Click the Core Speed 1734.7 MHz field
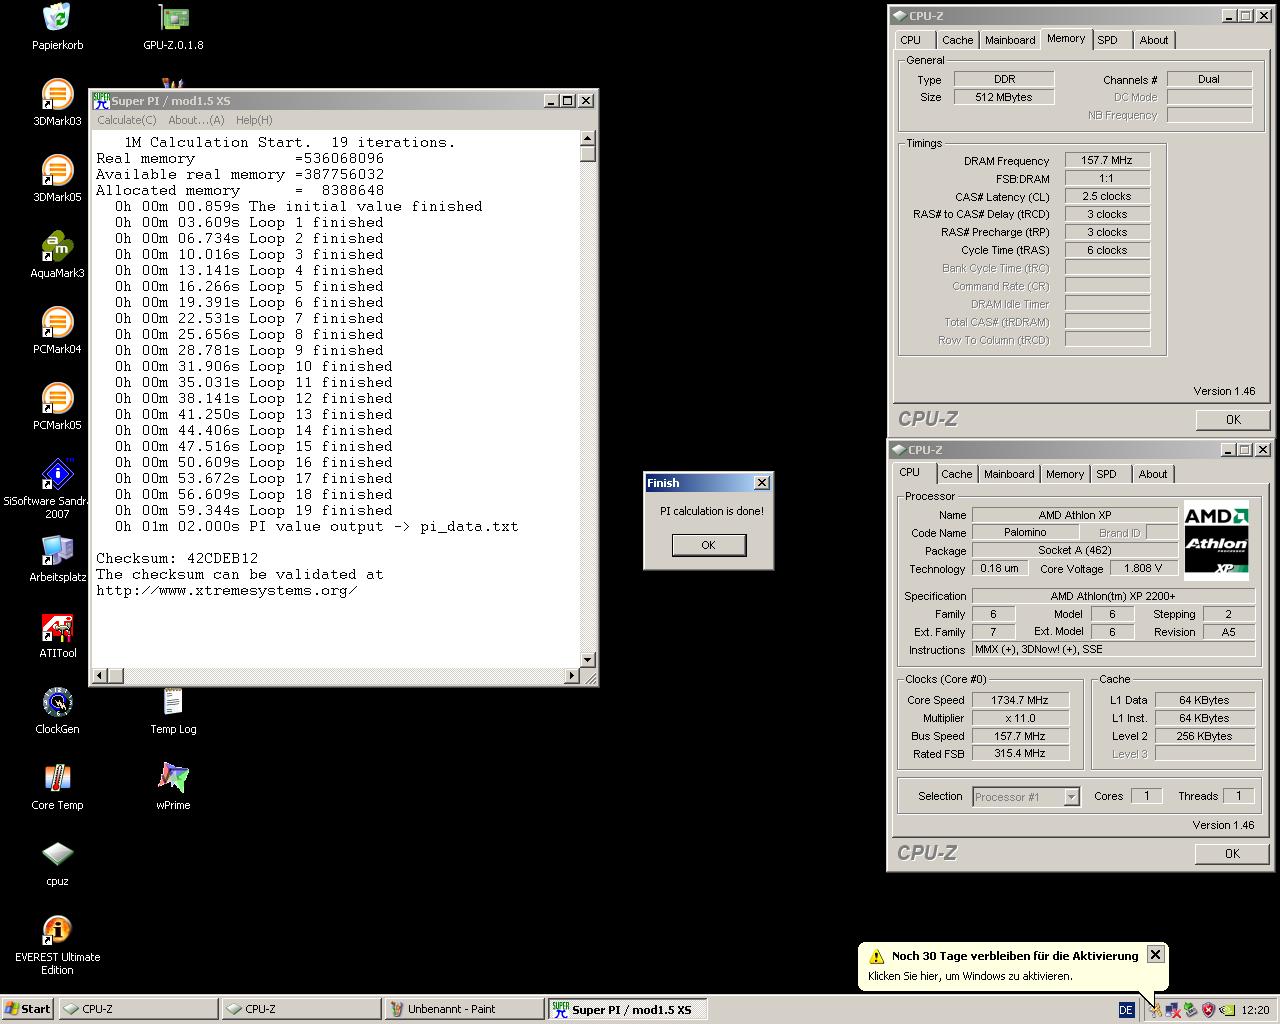 [1019, 700]
